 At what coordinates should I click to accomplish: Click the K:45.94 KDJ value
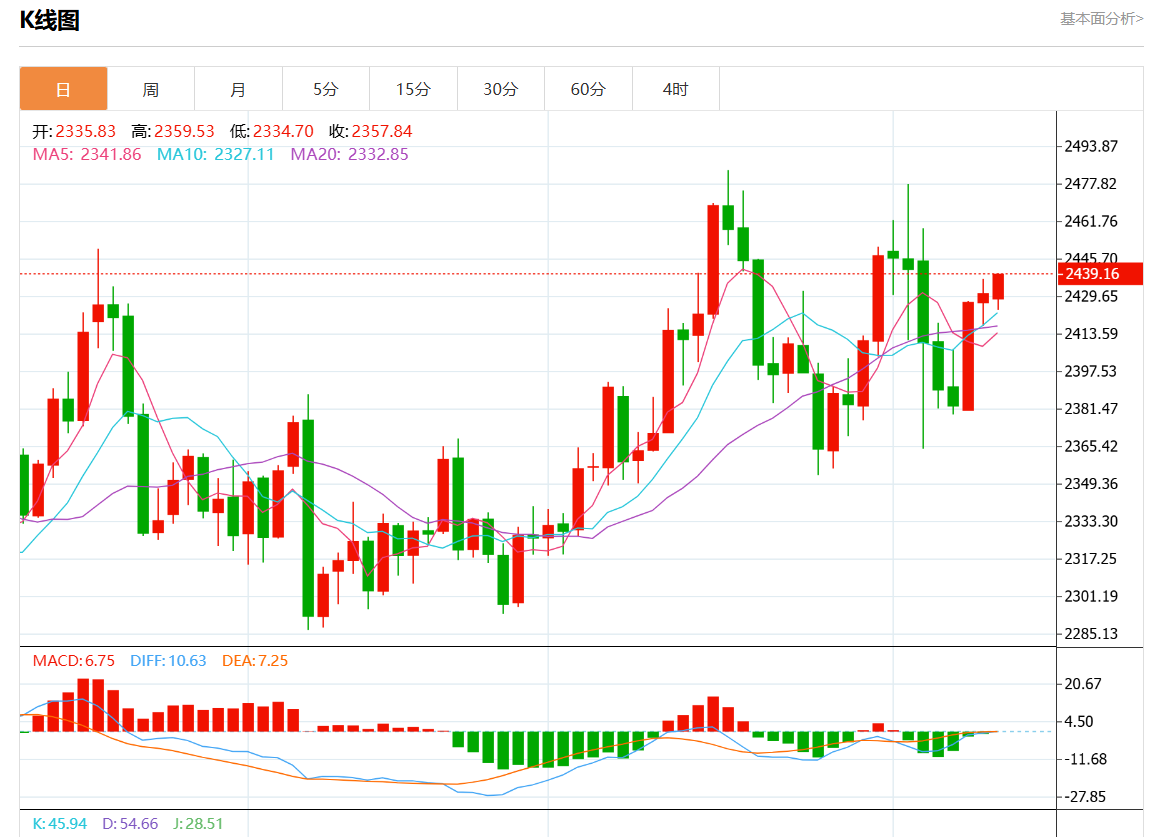pyautogui.click(x=59, y=824)
